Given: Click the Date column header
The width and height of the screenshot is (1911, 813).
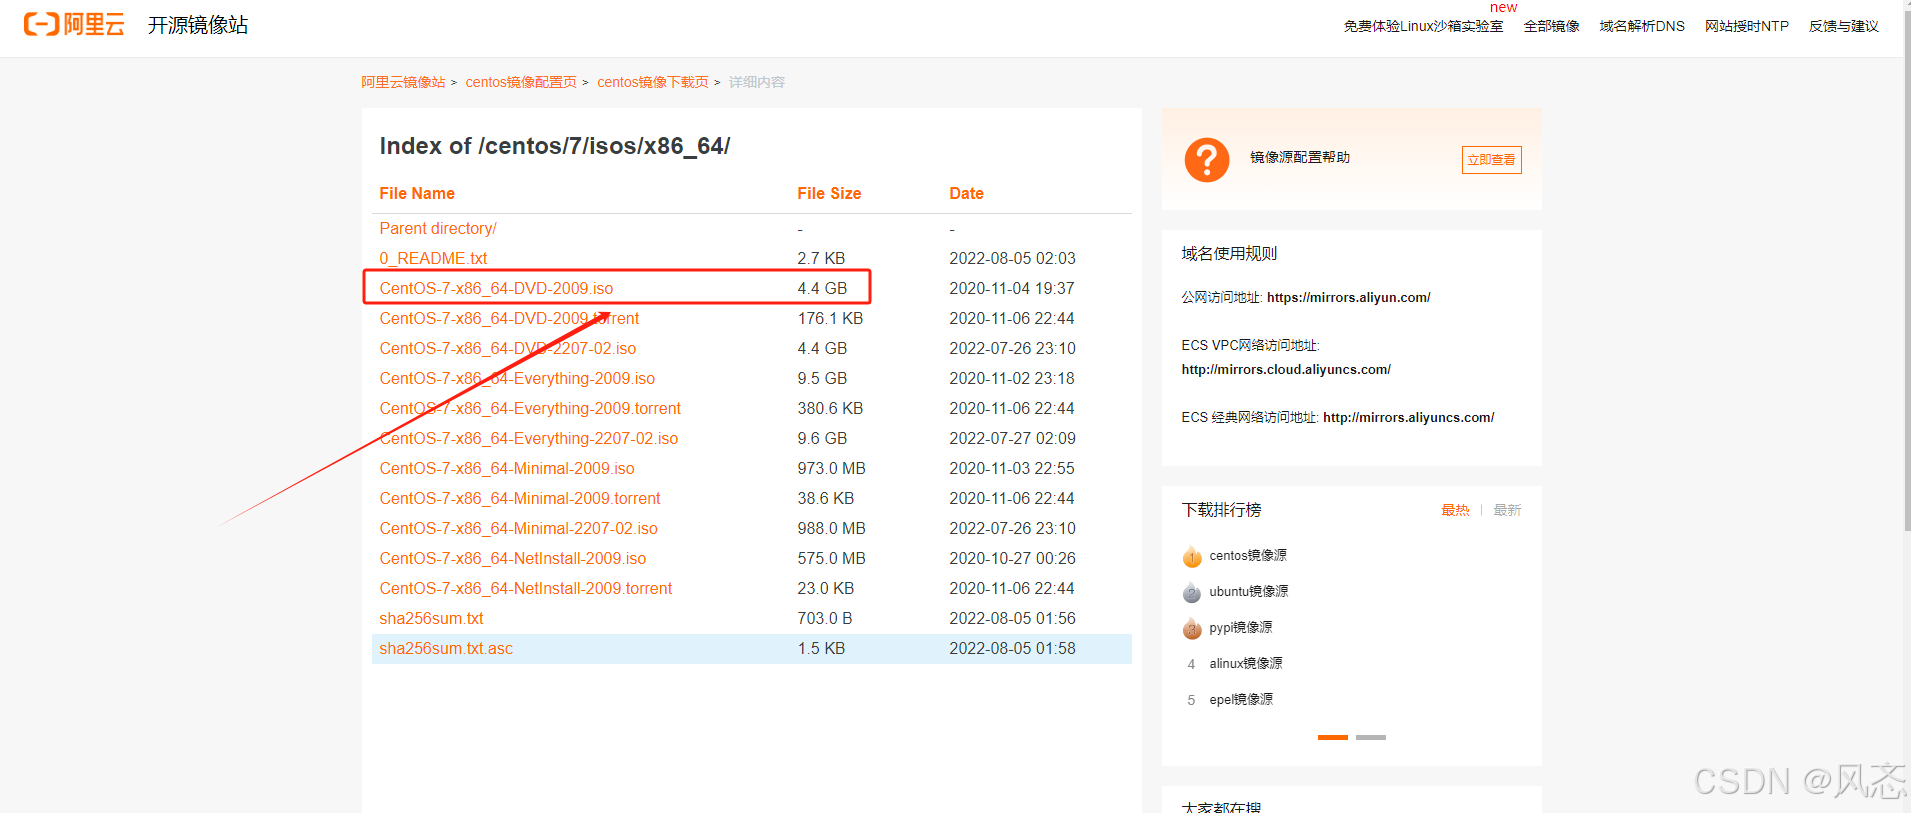Looking at the screenshot, I should (966, 193).
